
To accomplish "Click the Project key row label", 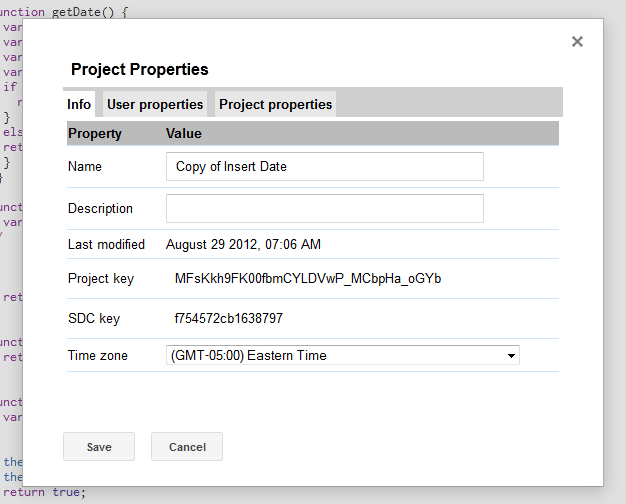I will tap(101, 279).
